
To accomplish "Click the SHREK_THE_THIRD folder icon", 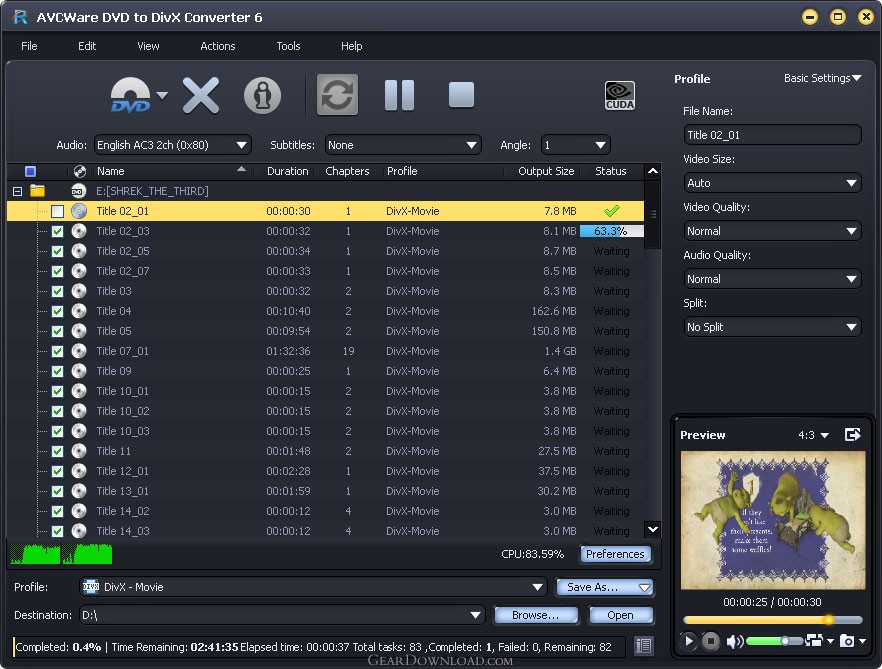I will coord(37,191).
